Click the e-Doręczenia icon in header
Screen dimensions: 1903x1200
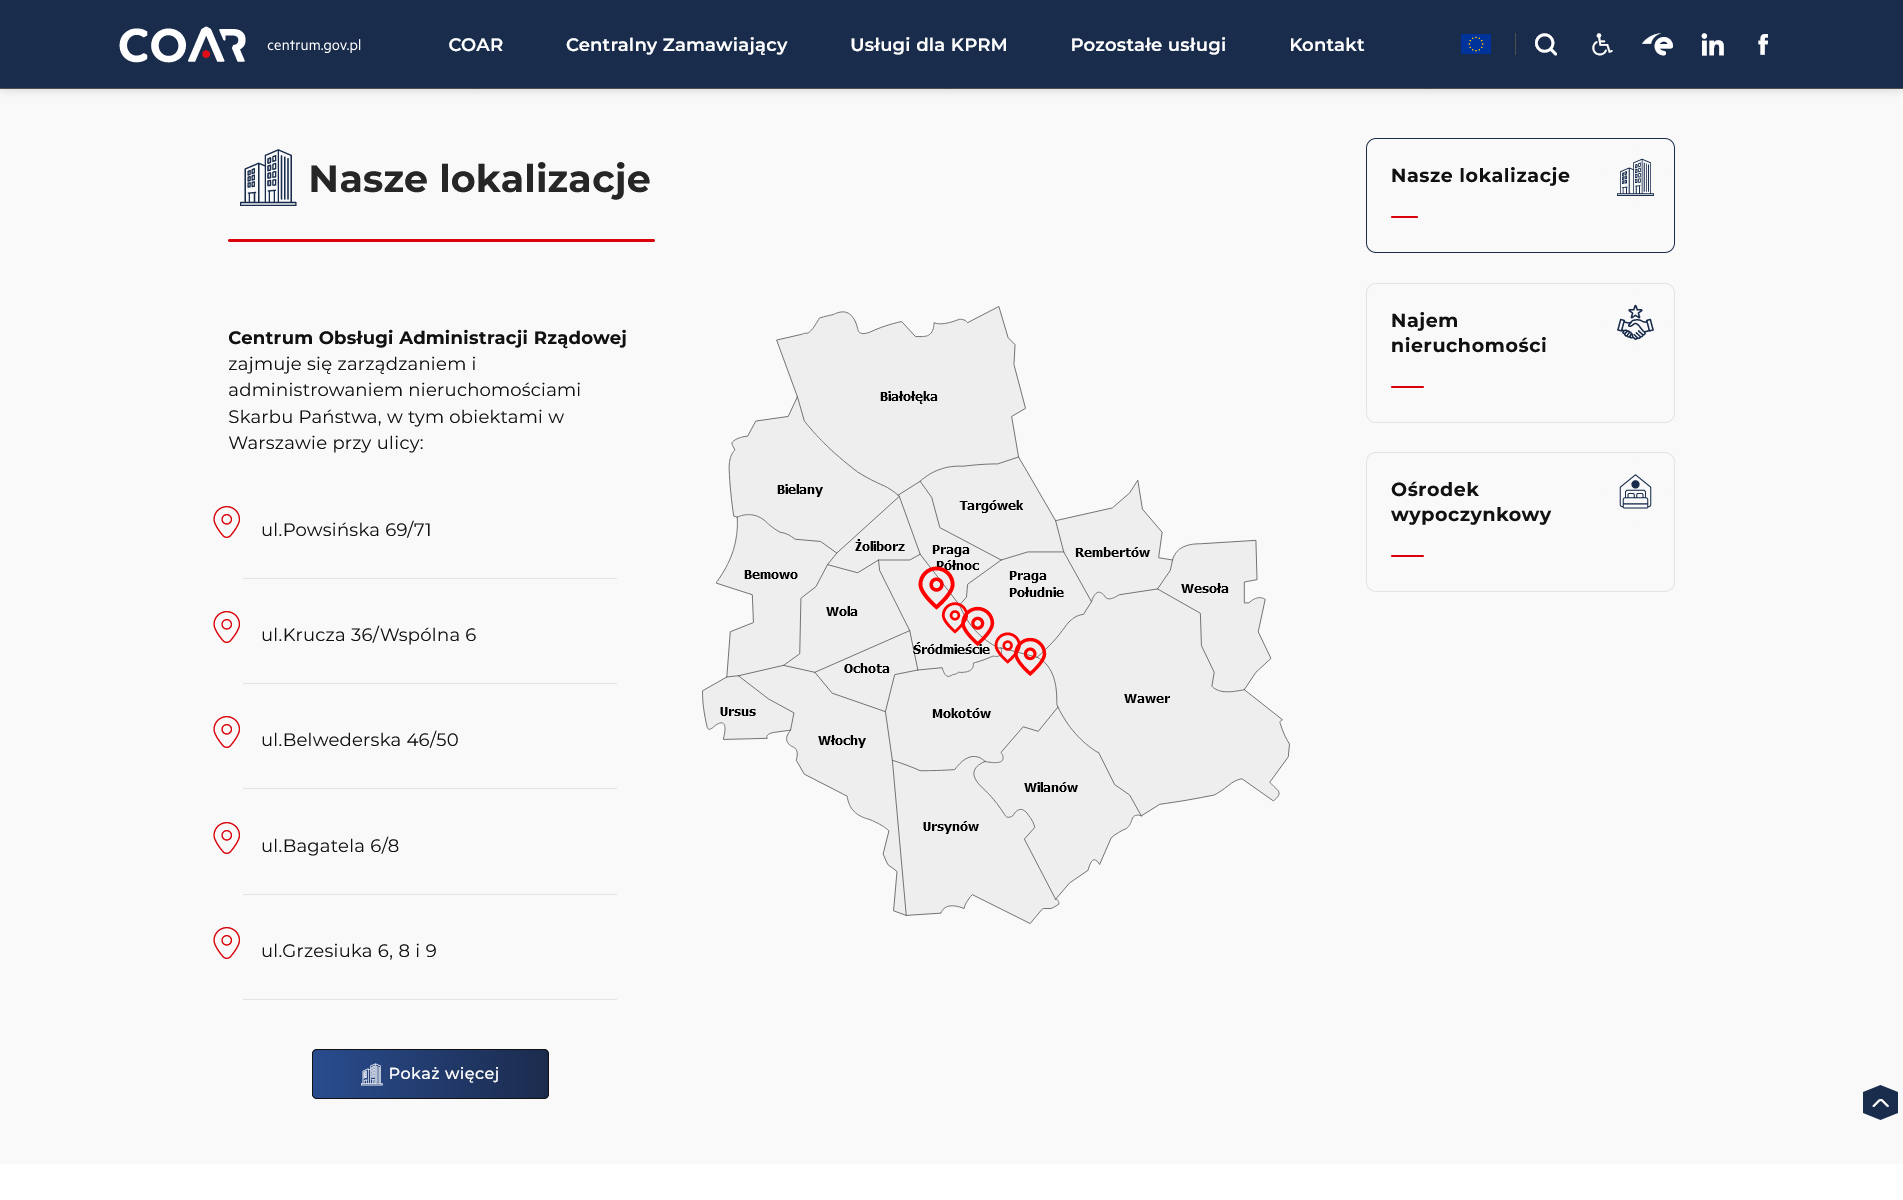pos(1657,45)
